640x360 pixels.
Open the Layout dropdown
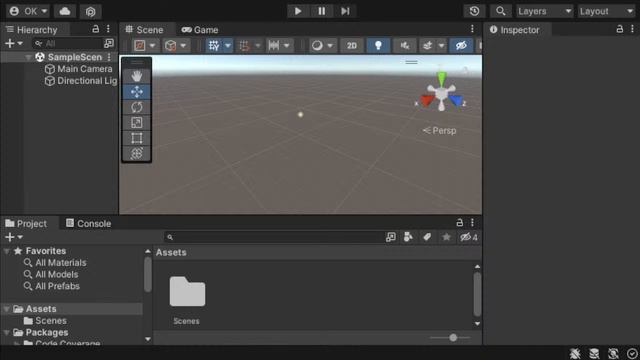[607, 11]
